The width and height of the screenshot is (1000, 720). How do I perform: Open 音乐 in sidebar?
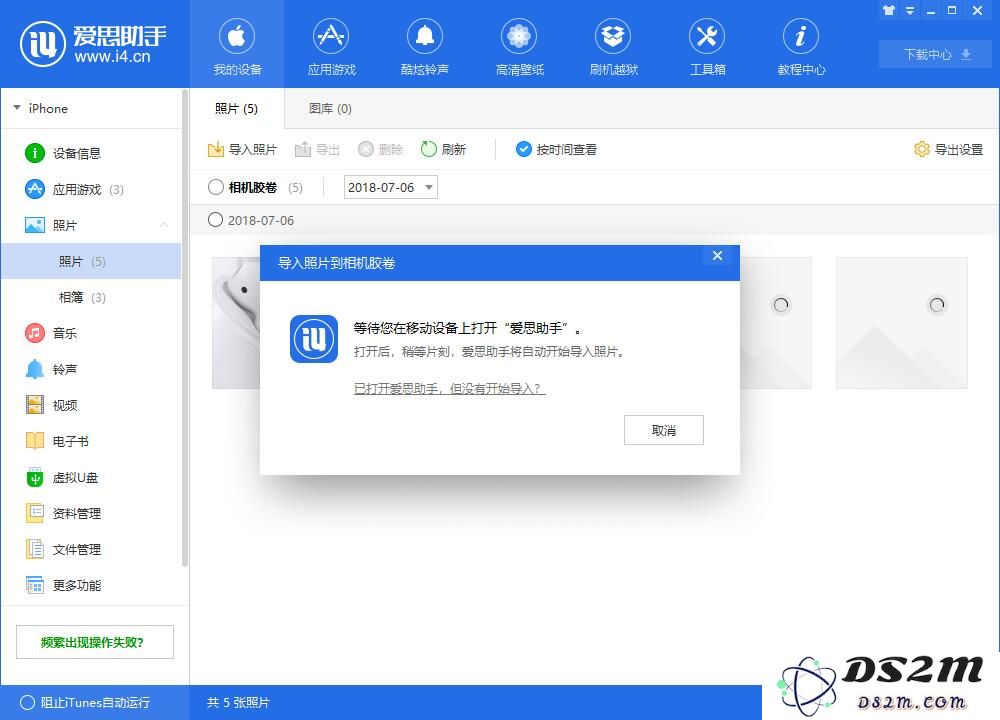click(x=91, y=333)
